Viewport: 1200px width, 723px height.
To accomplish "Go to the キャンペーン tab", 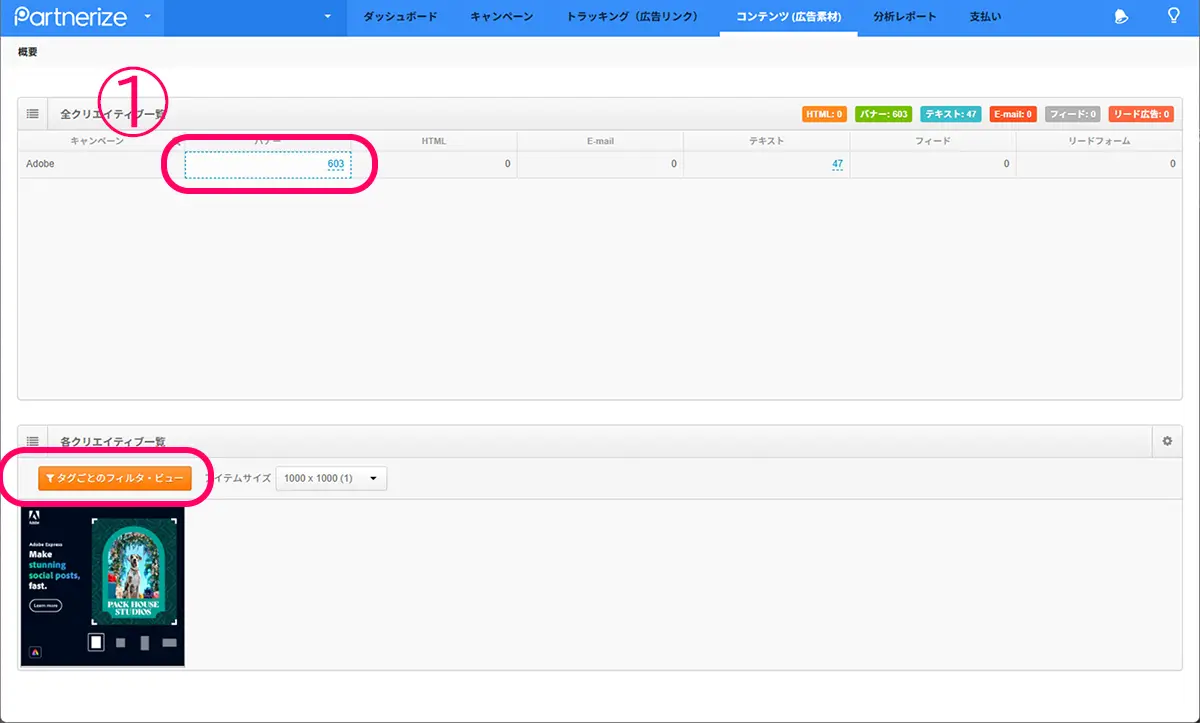I will coord(501,17).
